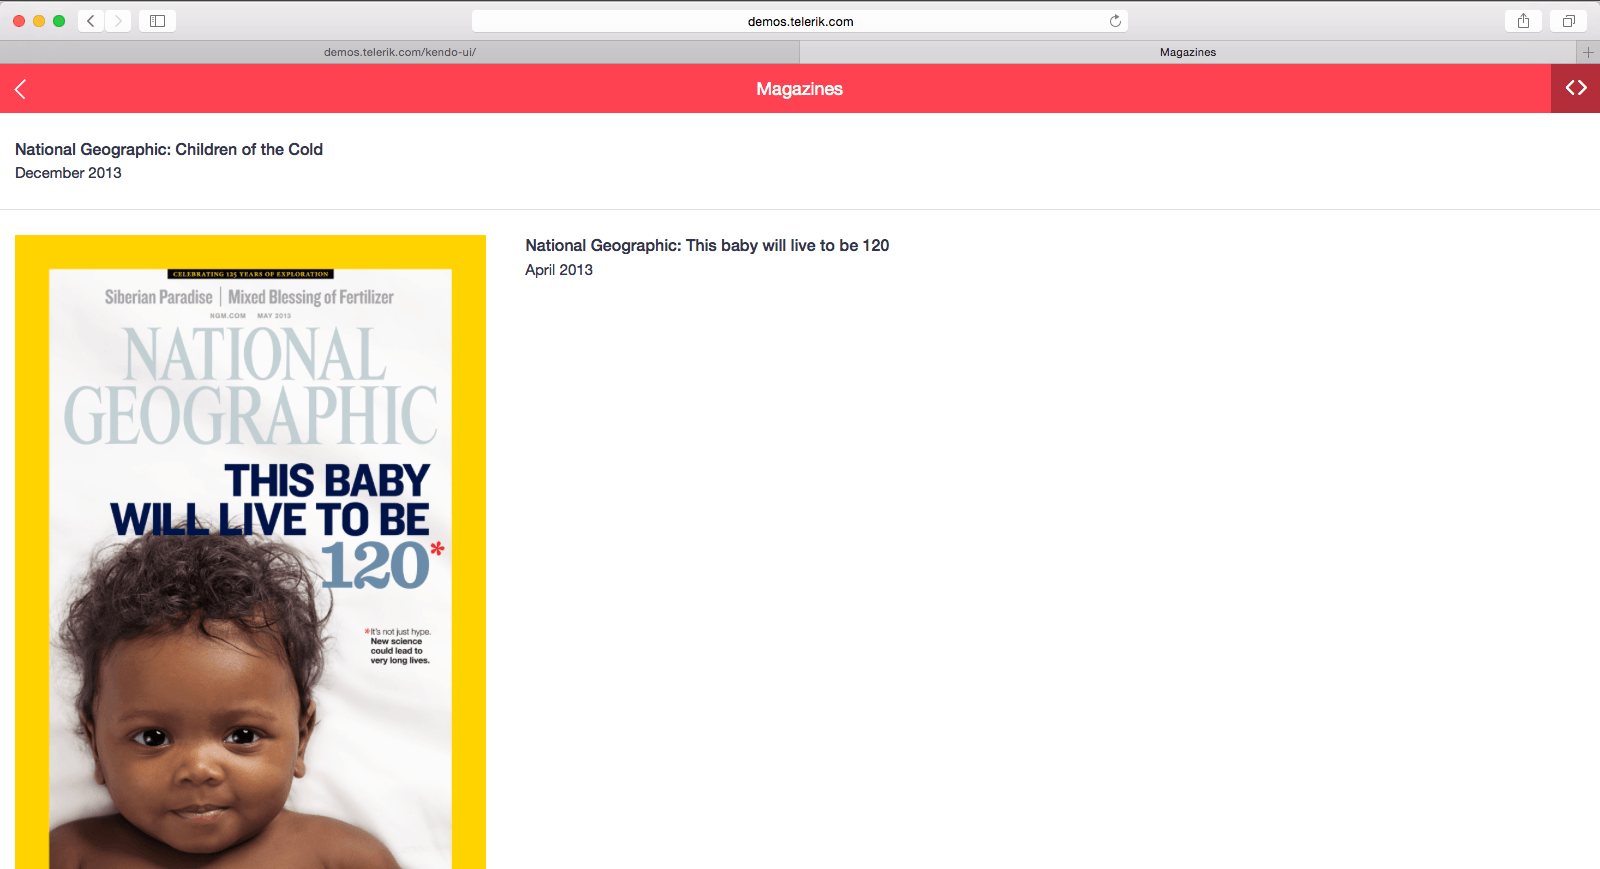
Task: Select the April 2013 date text
Action: 559,270
